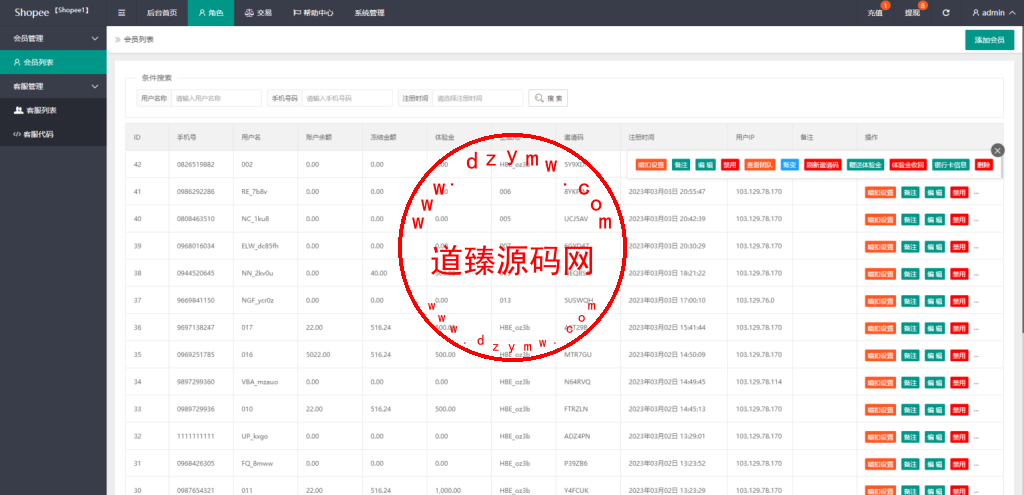Open 会员列表 in the sidebar

tap(54, 63)
